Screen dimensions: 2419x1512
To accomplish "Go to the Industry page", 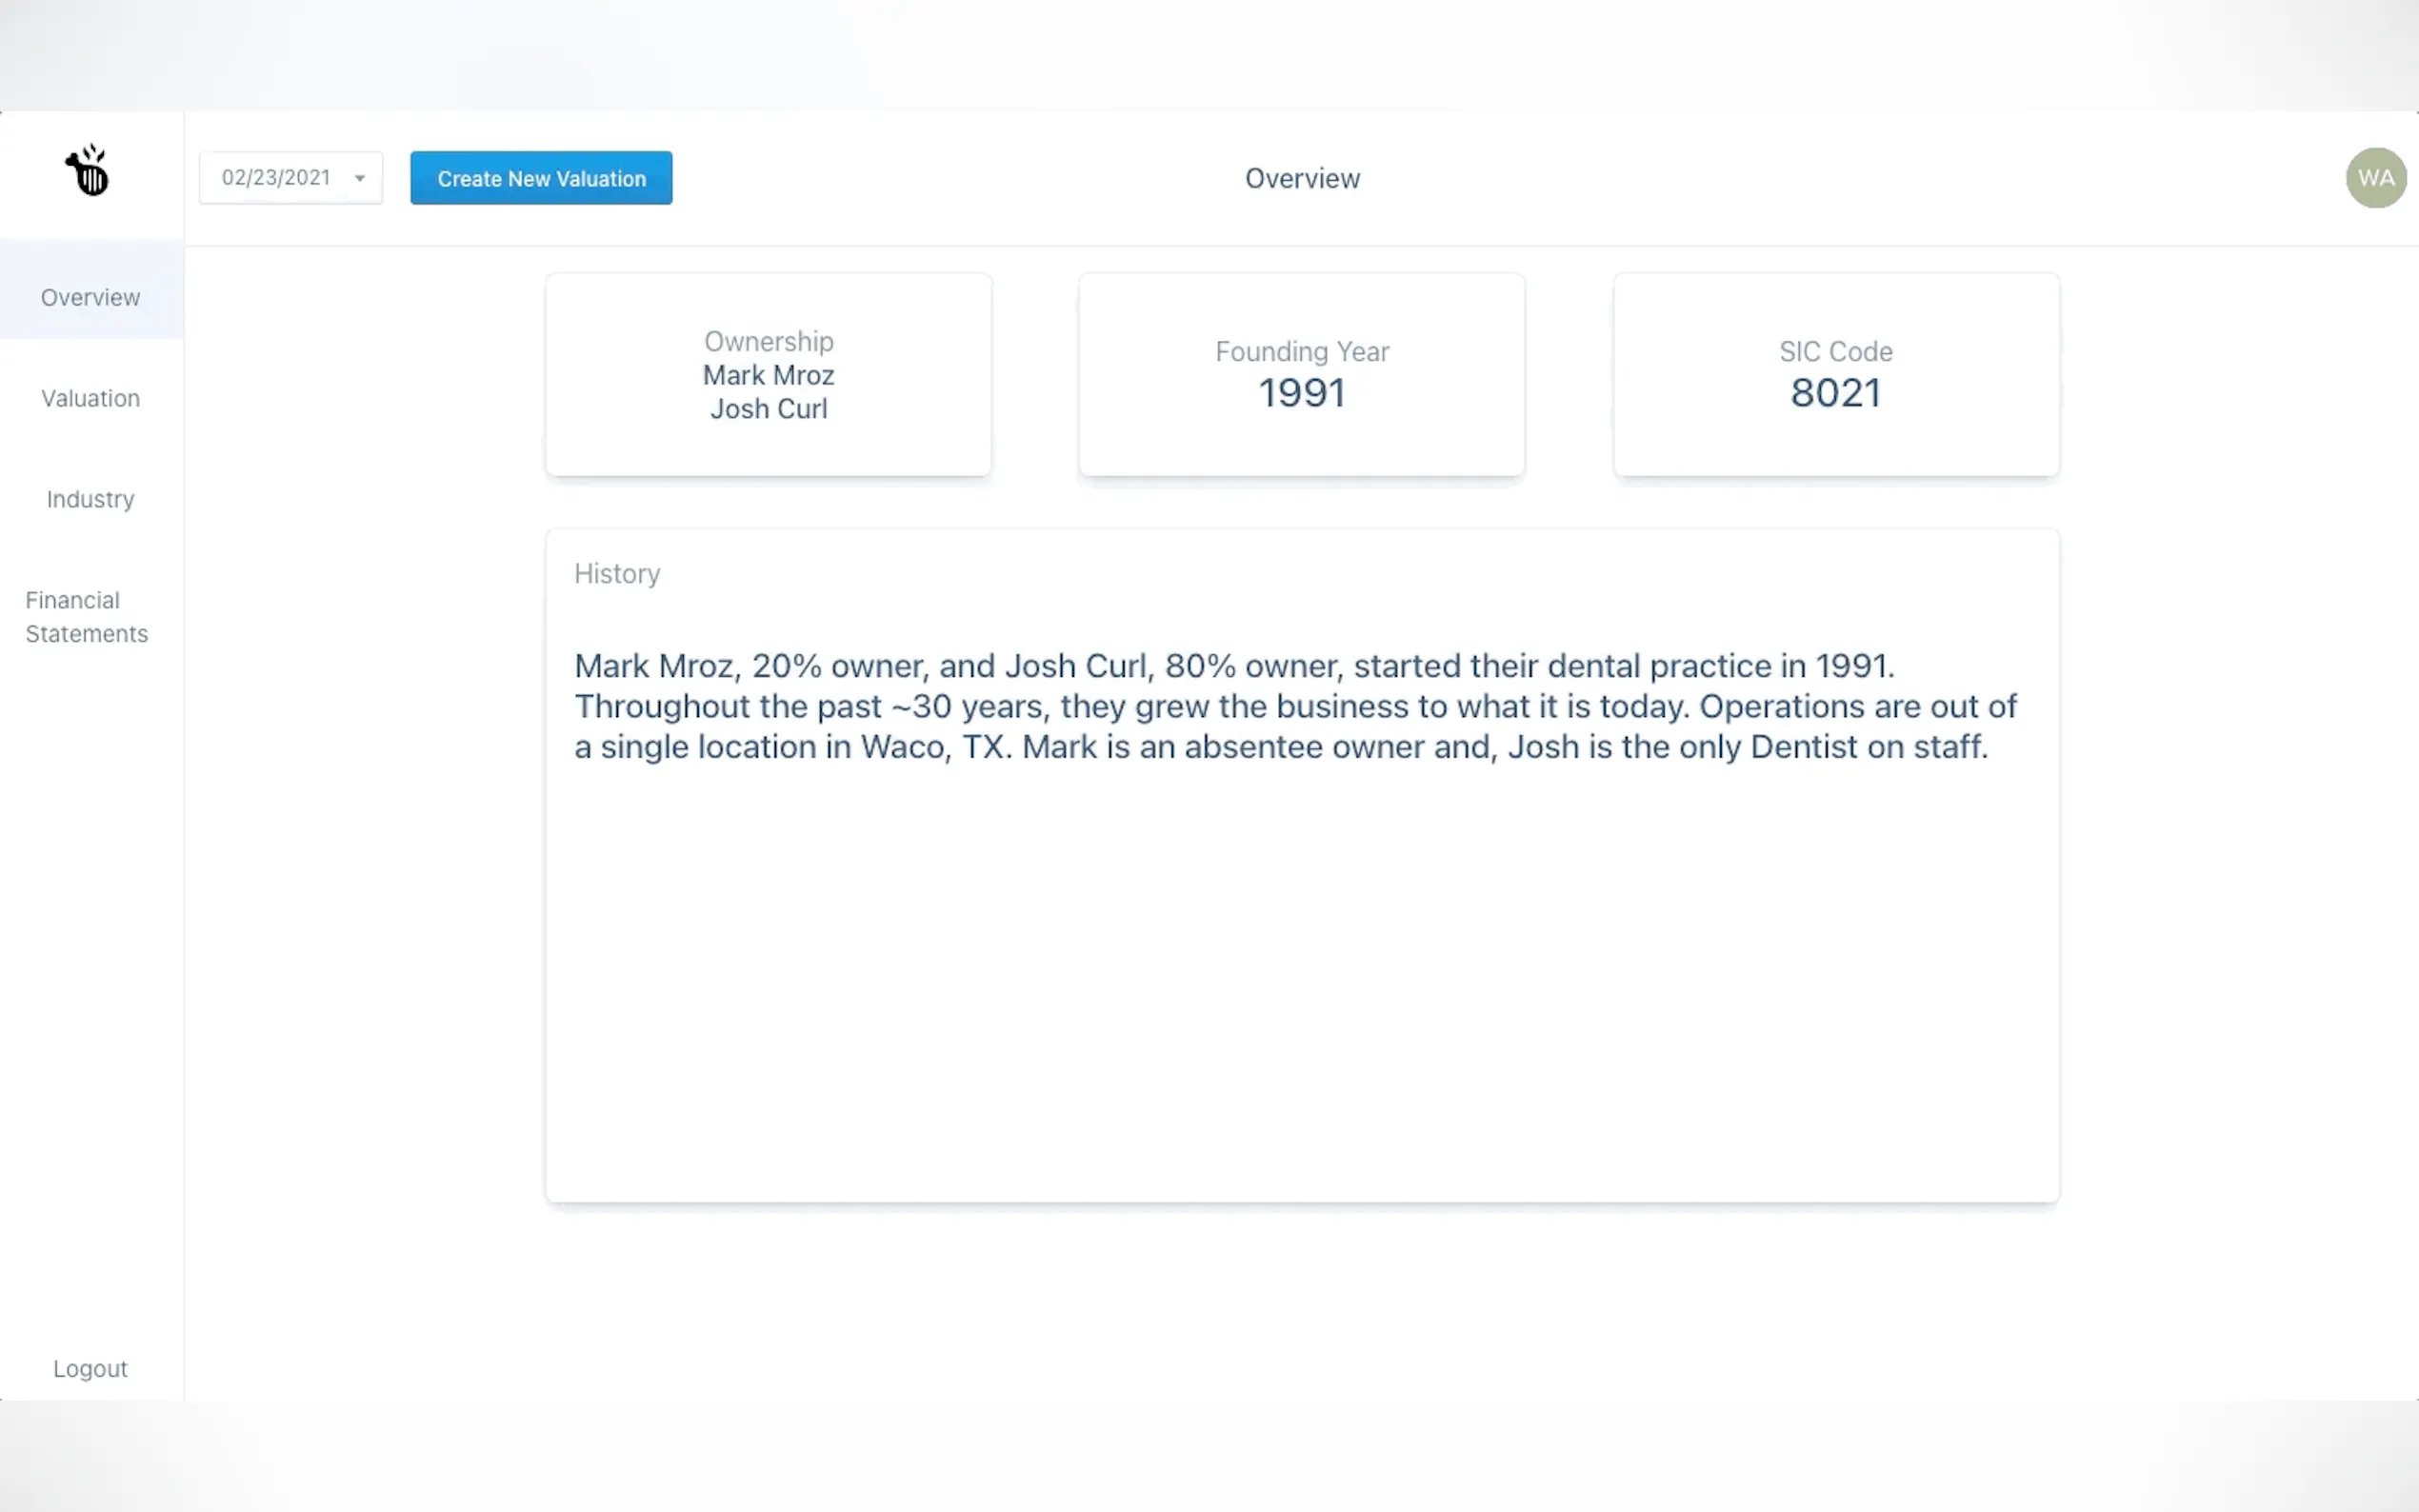I will (x=91, y=499).
